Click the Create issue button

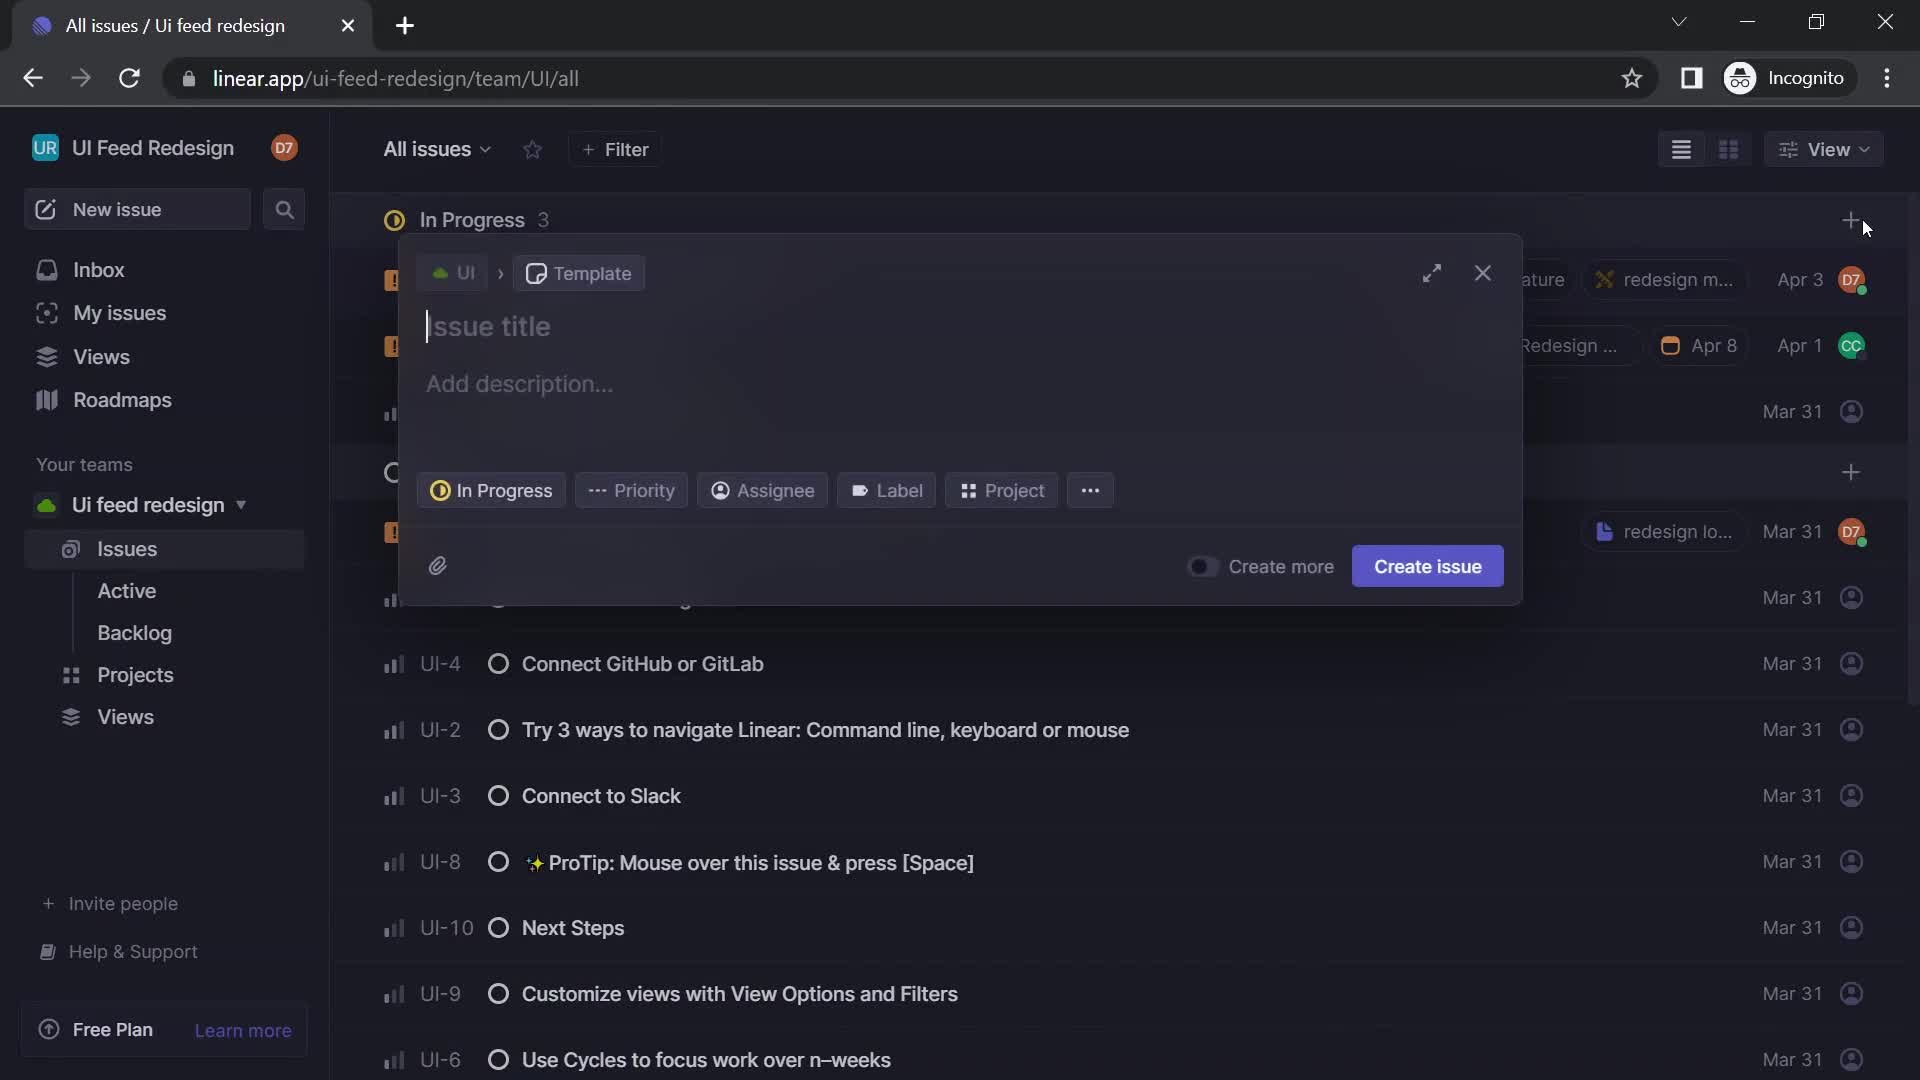[x=1427, y=566]
